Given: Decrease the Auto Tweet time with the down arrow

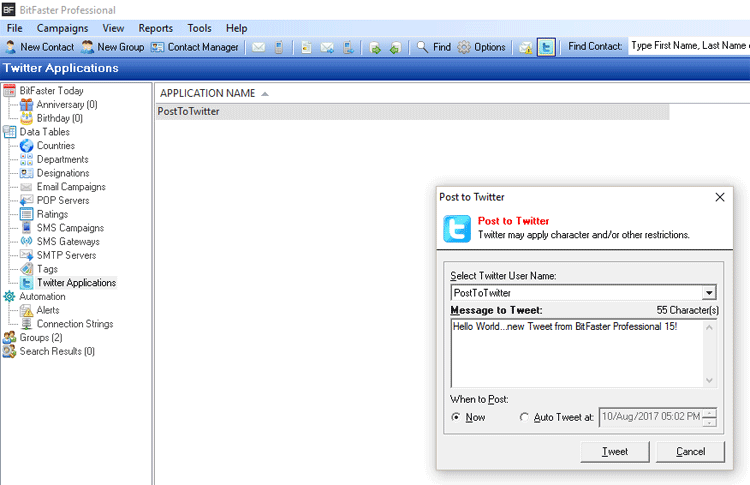Looking at the screenshot, I should [711, 422].
